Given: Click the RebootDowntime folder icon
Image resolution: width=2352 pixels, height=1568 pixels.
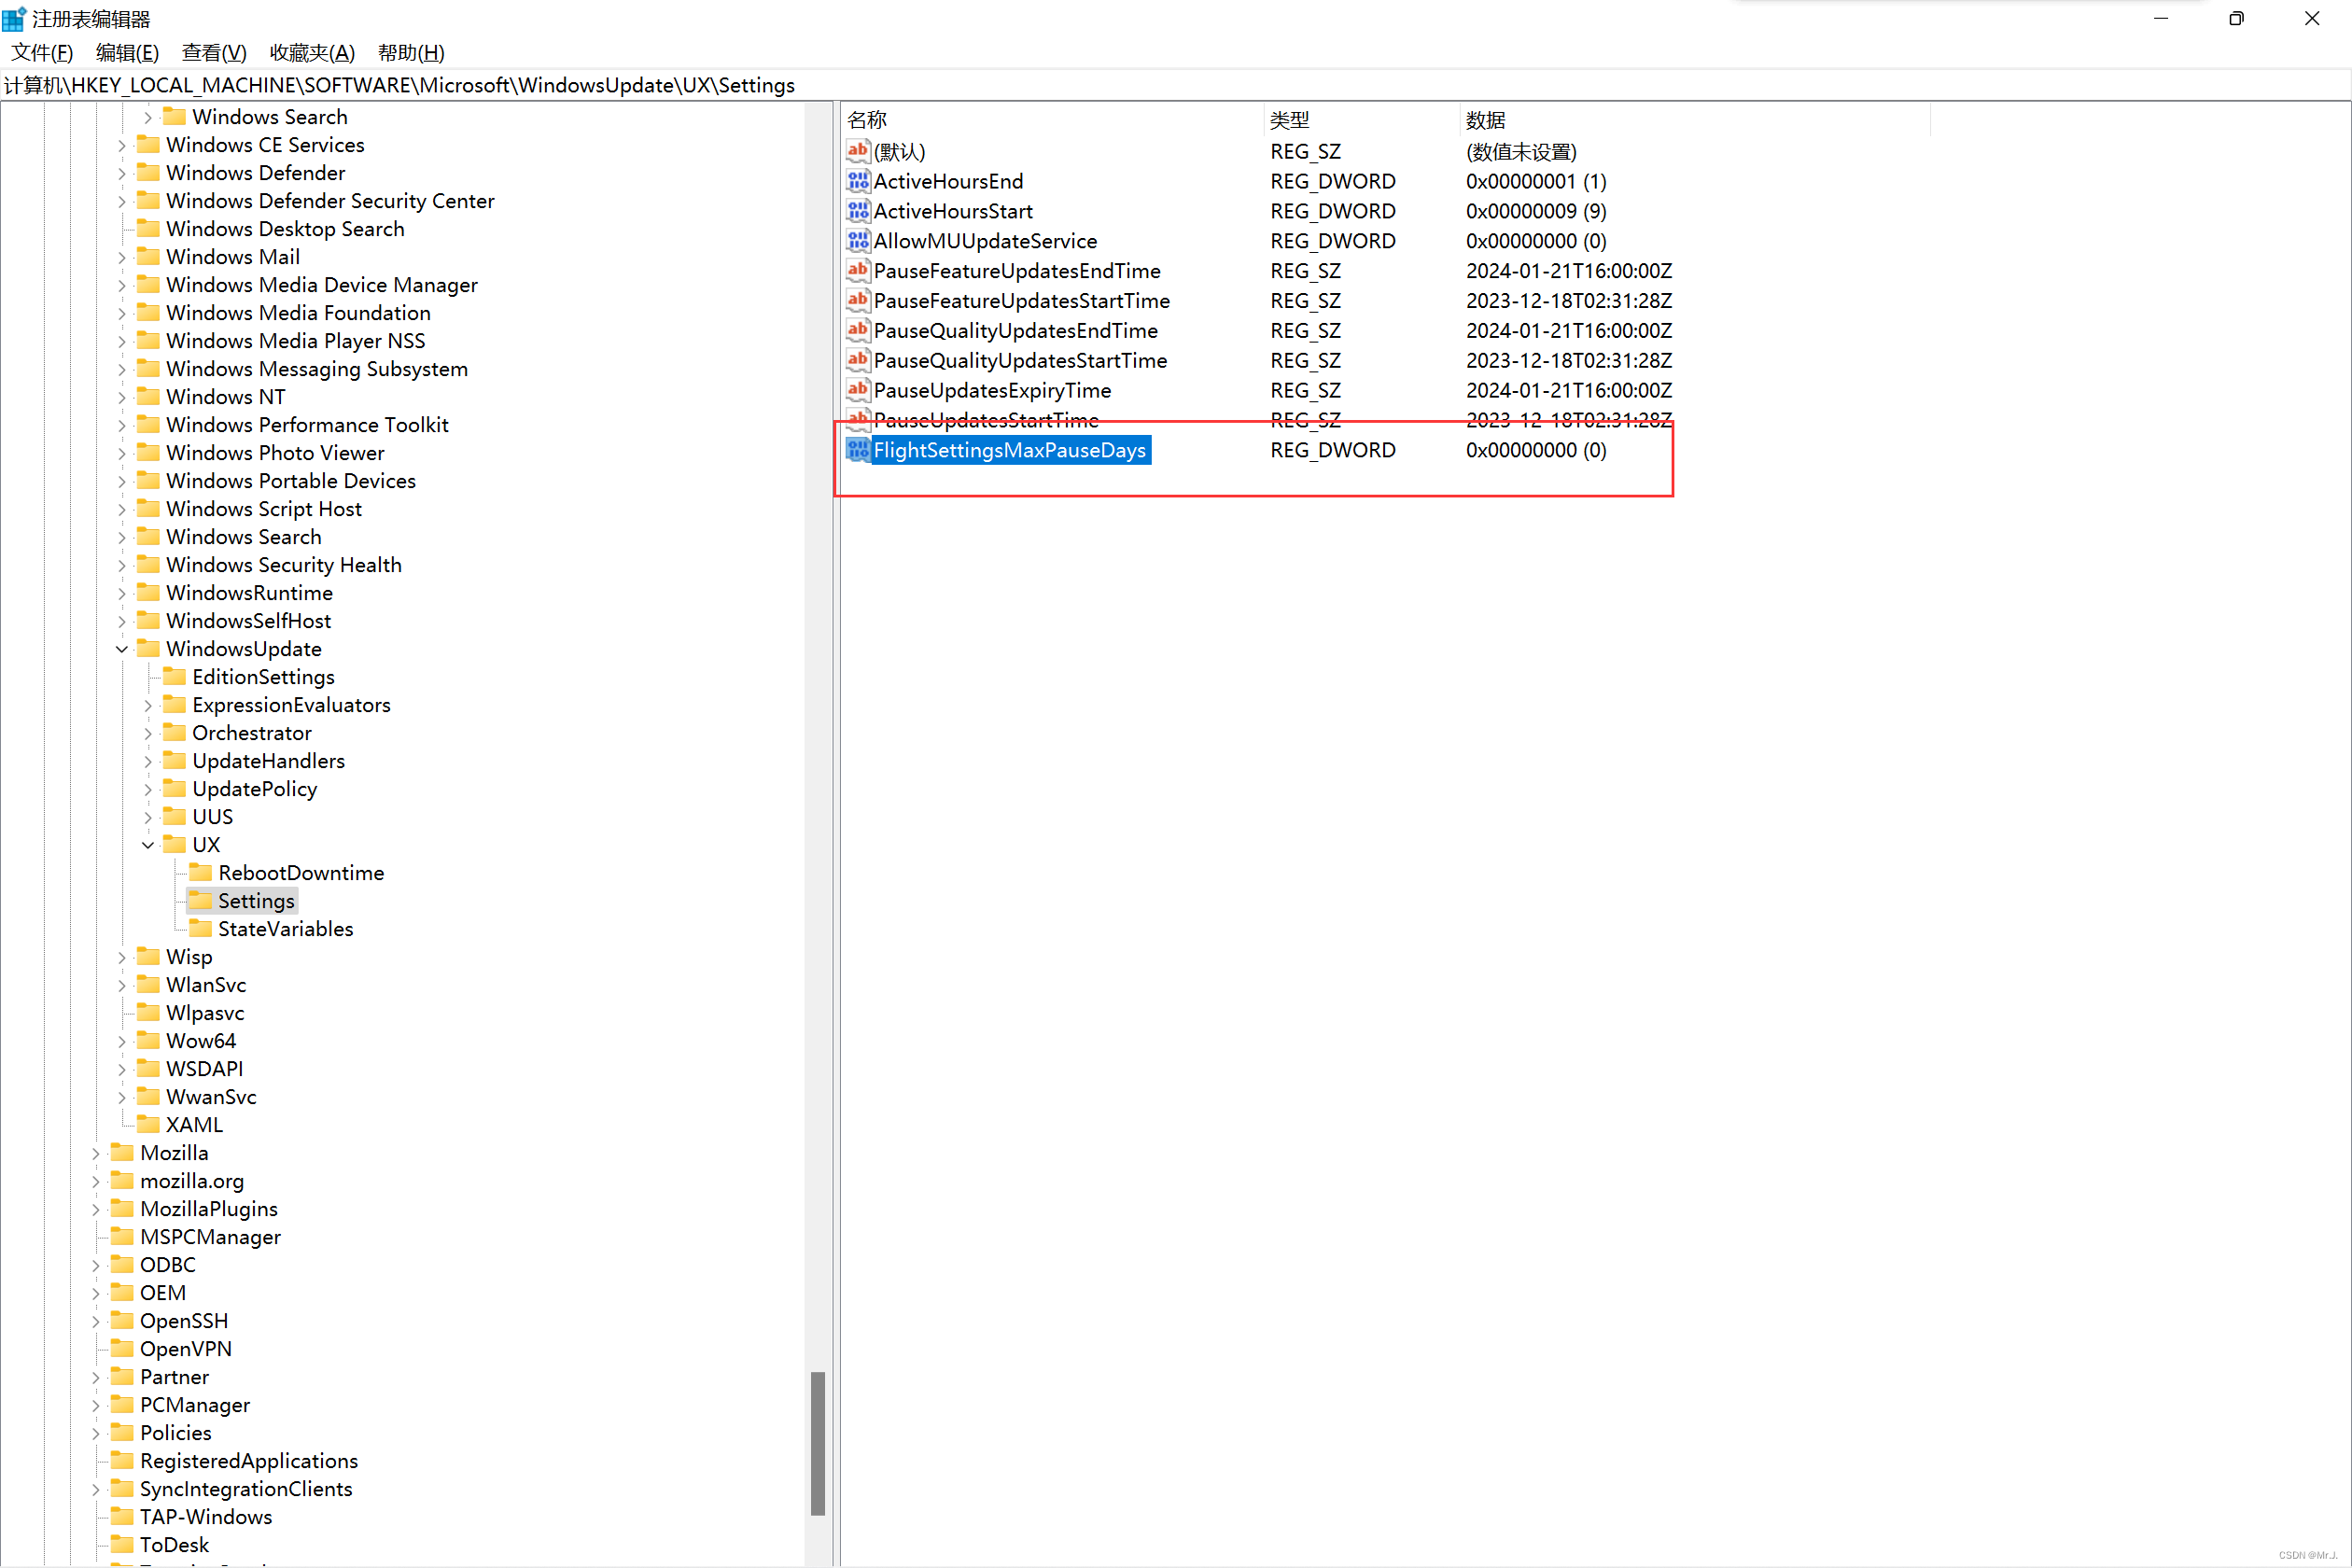Looking at the screenshot, I should point(201,873).
